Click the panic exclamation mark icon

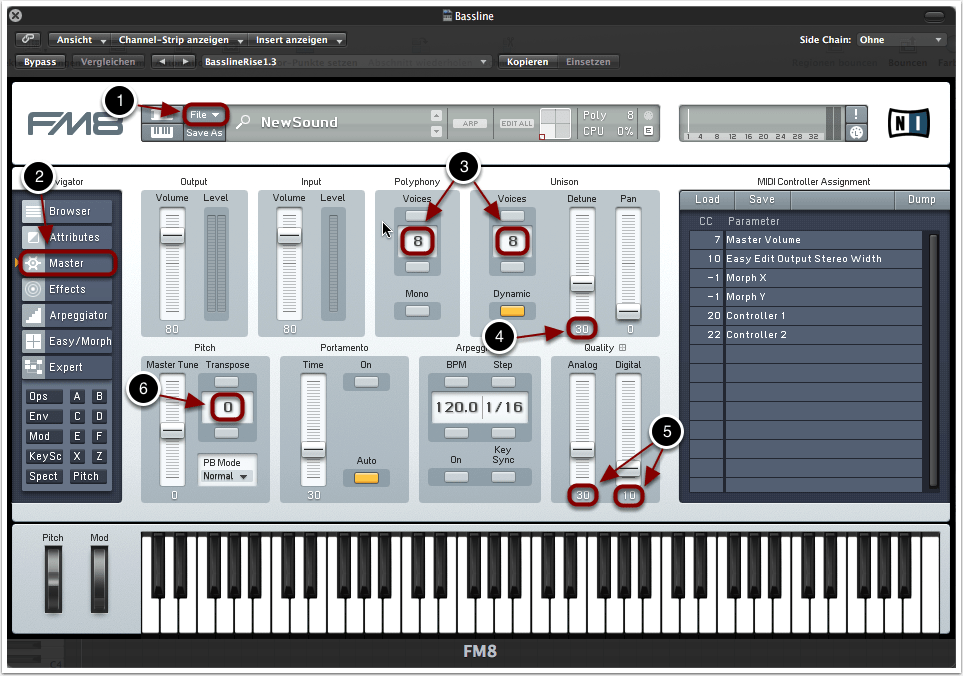tap(856, 114)
